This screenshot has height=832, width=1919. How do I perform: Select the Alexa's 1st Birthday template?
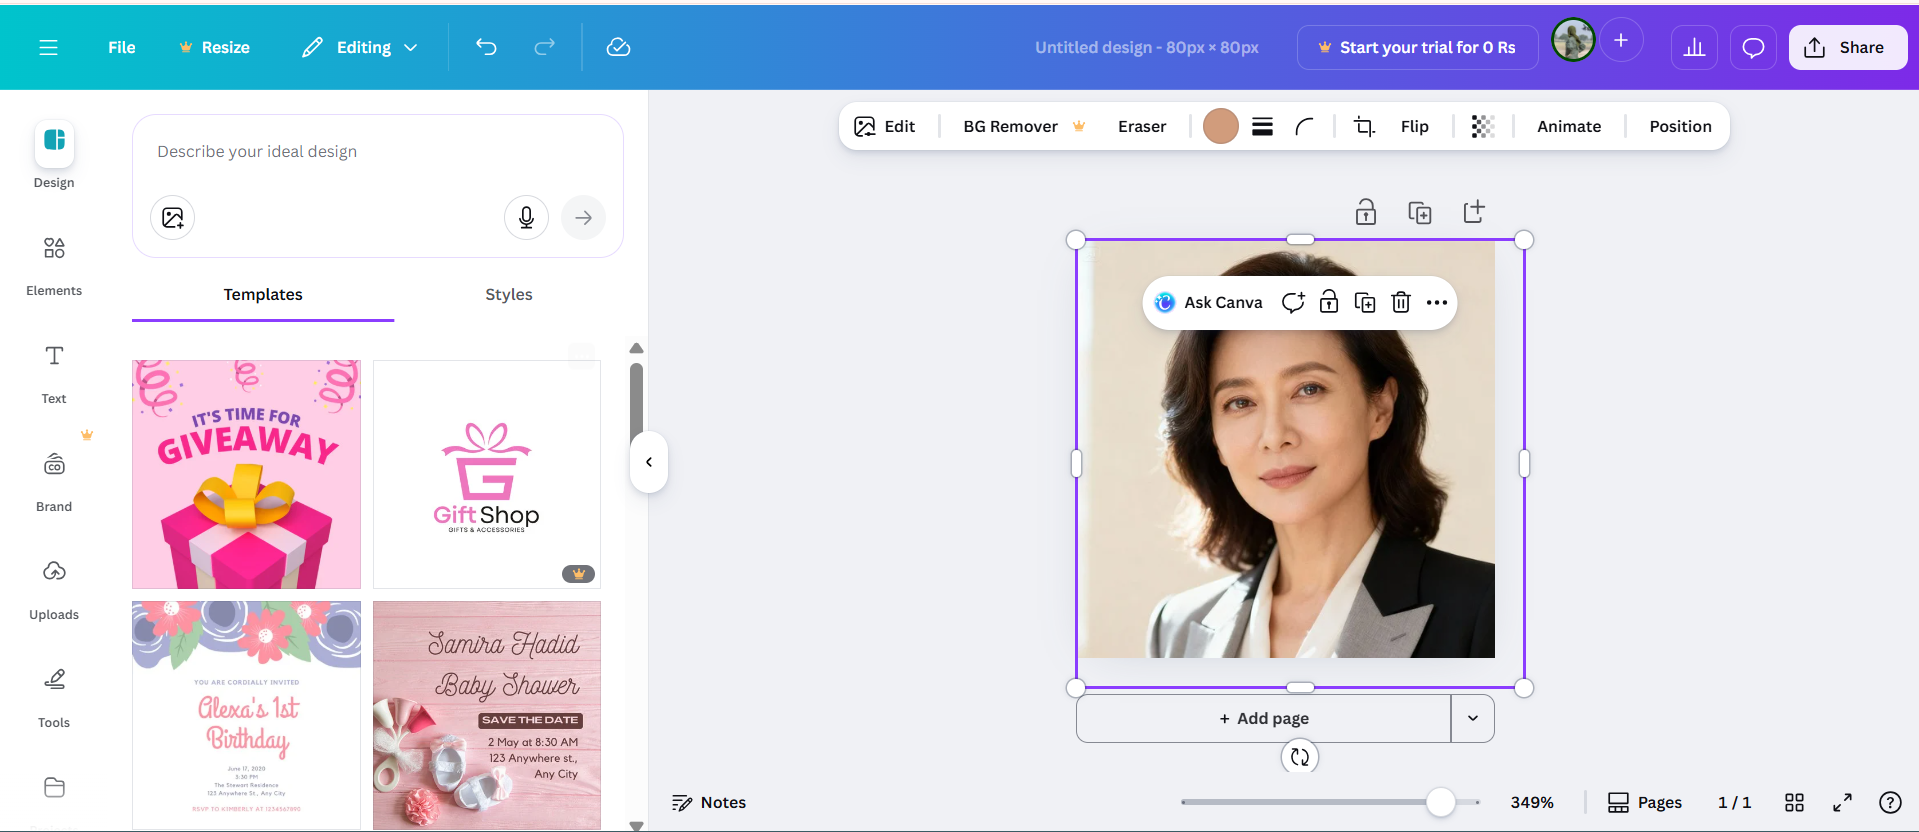click(246, 715)
